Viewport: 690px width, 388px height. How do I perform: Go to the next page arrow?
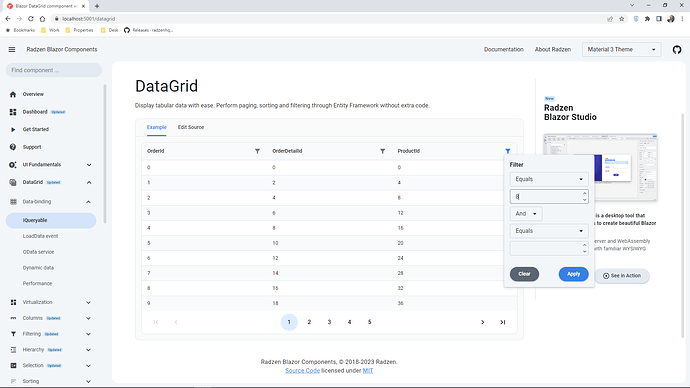click(x=483, y=322)
